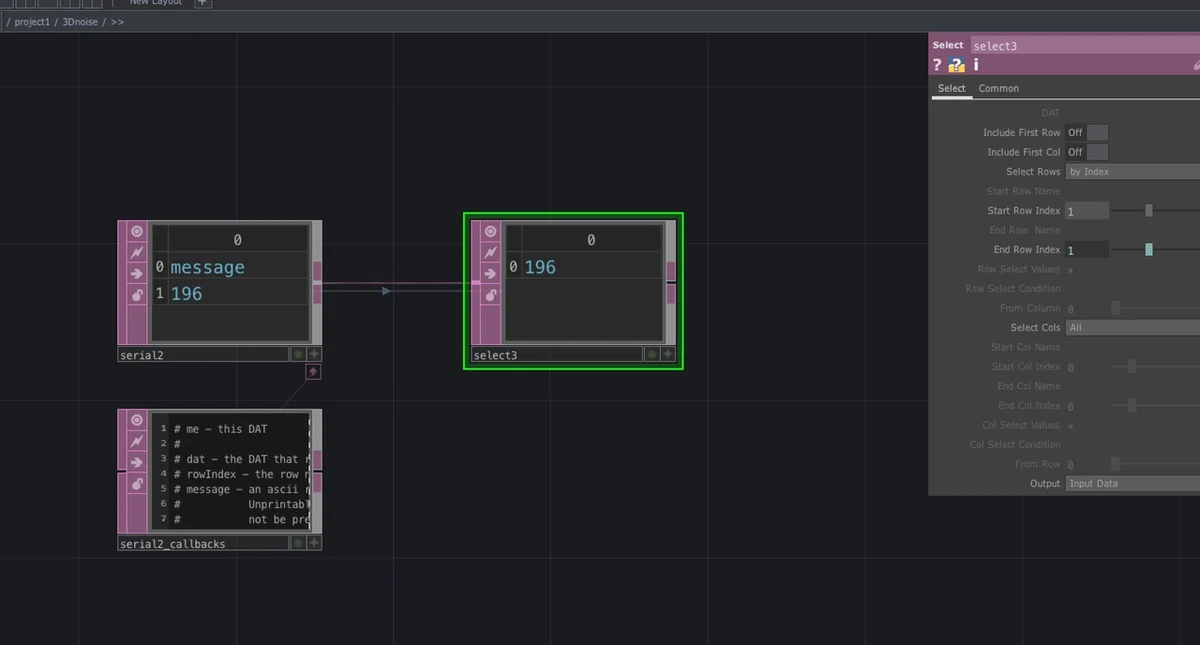Toggle viewer active flag on serial2
The width and height of the screenshot is (1200, 645).
tap(137, 231)
